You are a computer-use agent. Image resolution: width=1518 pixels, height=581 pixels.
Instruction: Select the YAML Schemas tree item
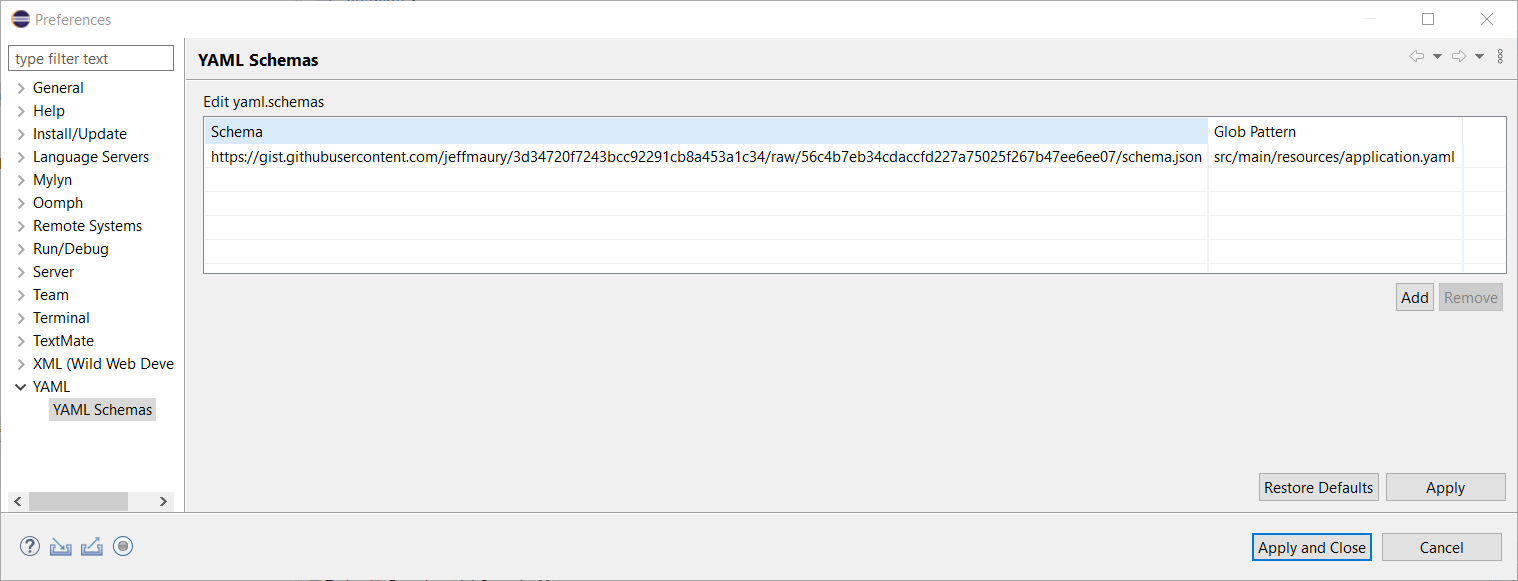pyautogui.click(x=102, y=409)
